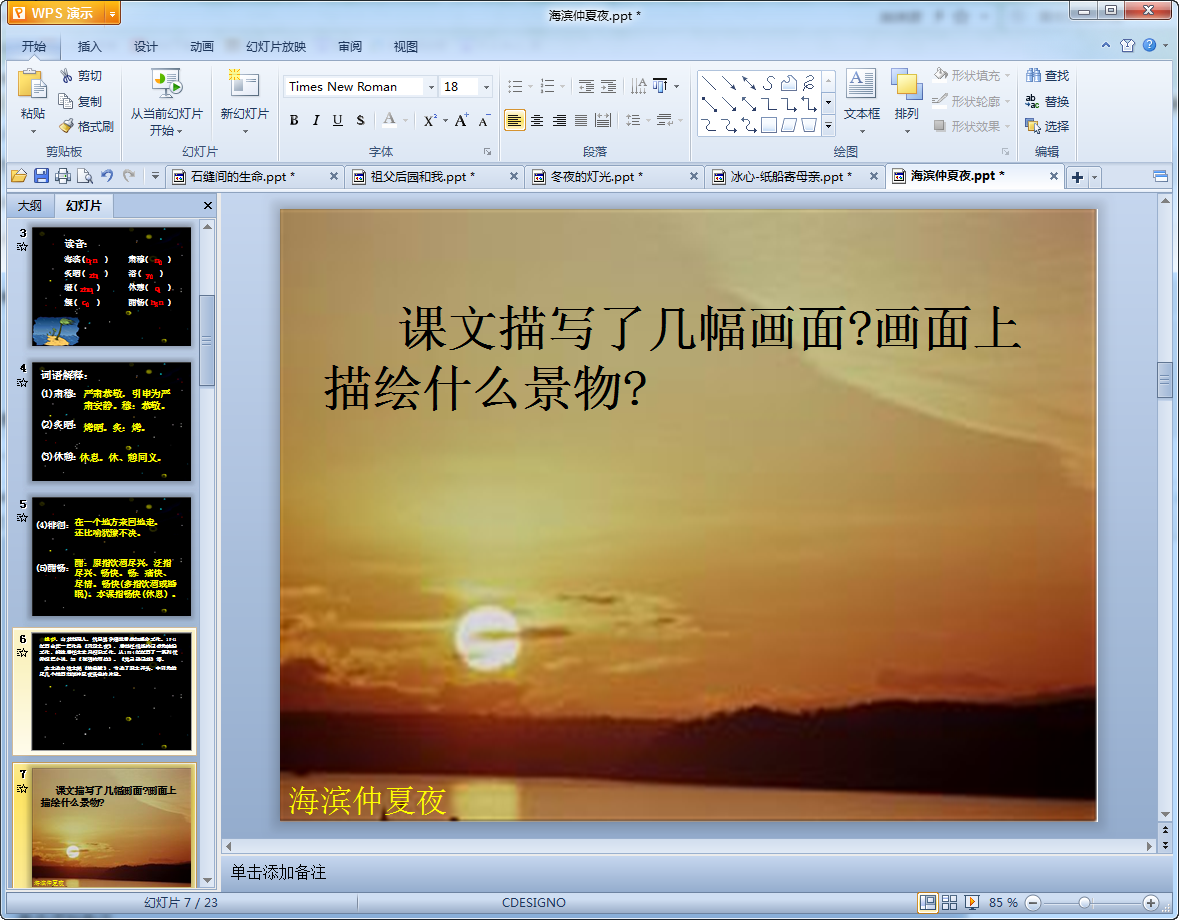The image size is (1179, 920).
Task: Increase font size with large A icon
Action: 461,120
